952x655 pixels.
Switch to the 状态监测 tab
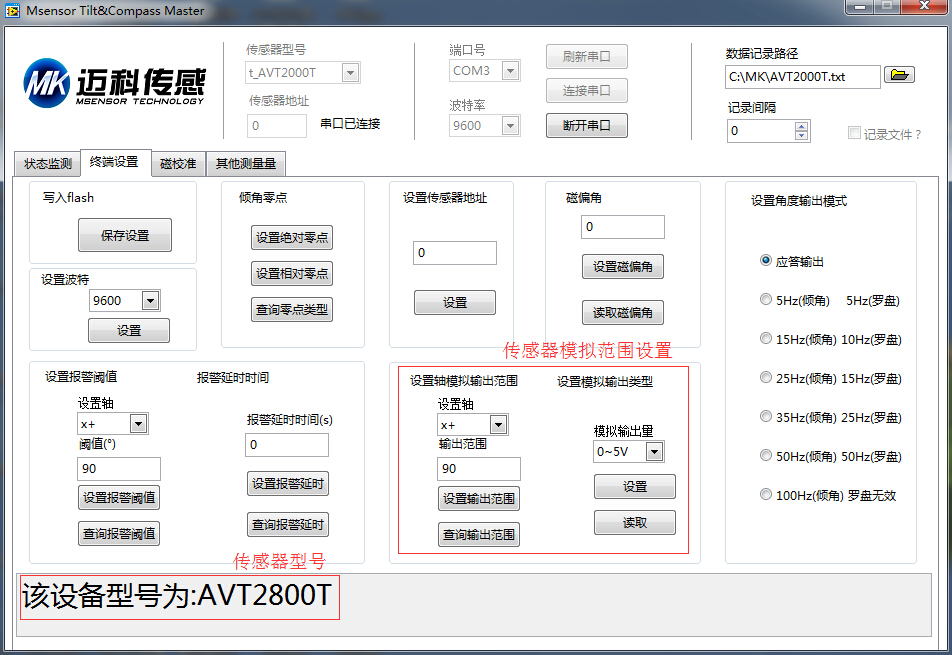(x=47, y=164)
